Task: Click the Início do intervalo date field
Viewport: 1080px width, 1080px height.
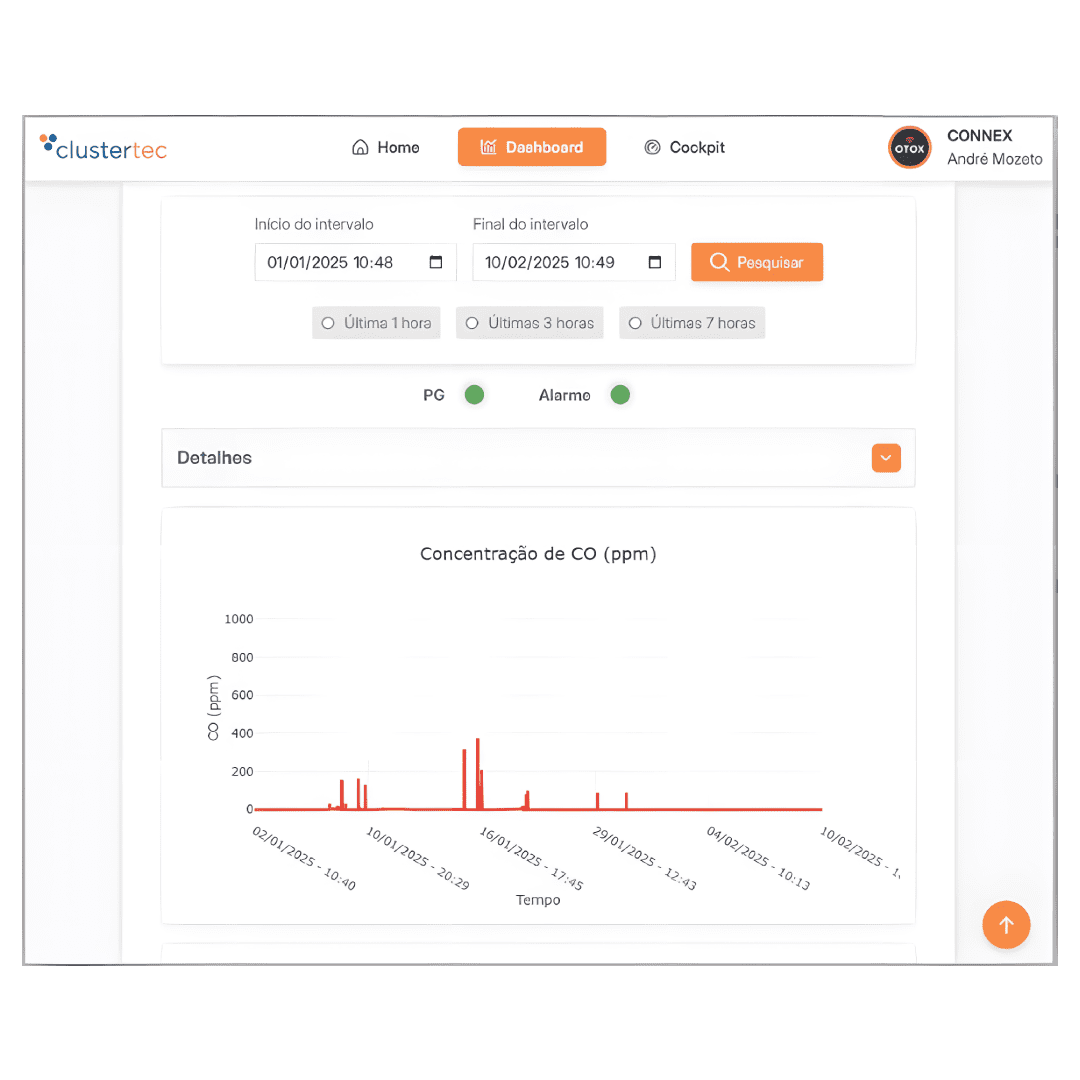Action: coord(340,263)
